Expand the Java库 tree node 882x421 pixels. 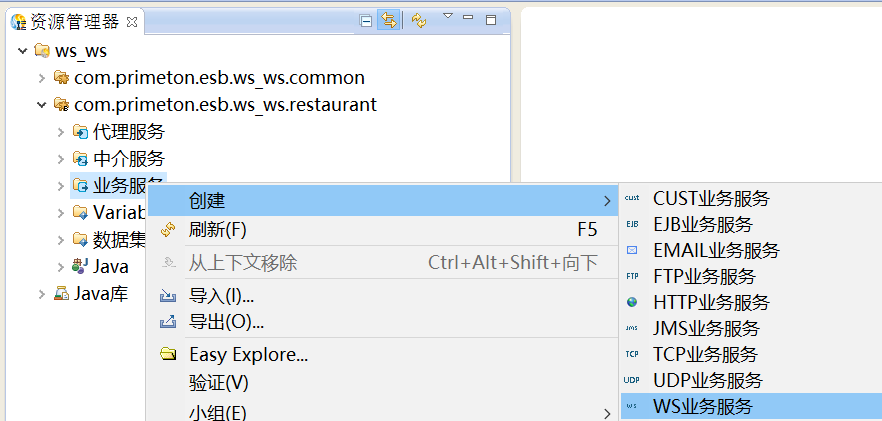41,294
